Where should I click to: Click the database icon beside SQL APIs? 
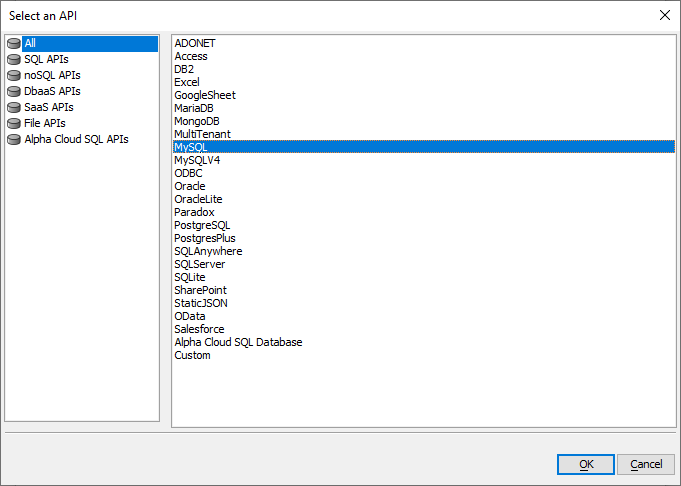pos(14,60)
